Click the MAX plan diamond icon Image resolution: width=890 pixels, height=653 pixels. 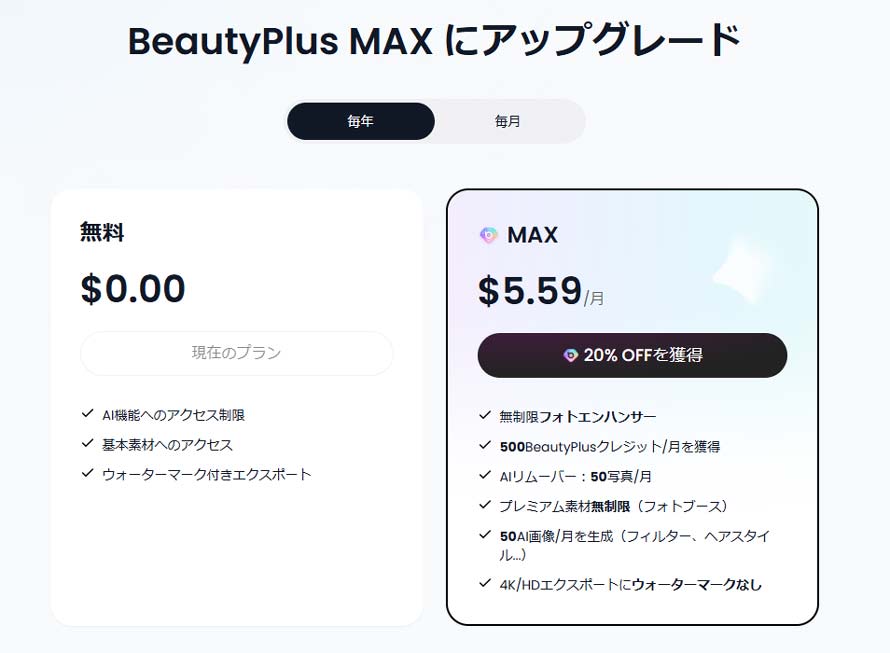click(488, 236)
